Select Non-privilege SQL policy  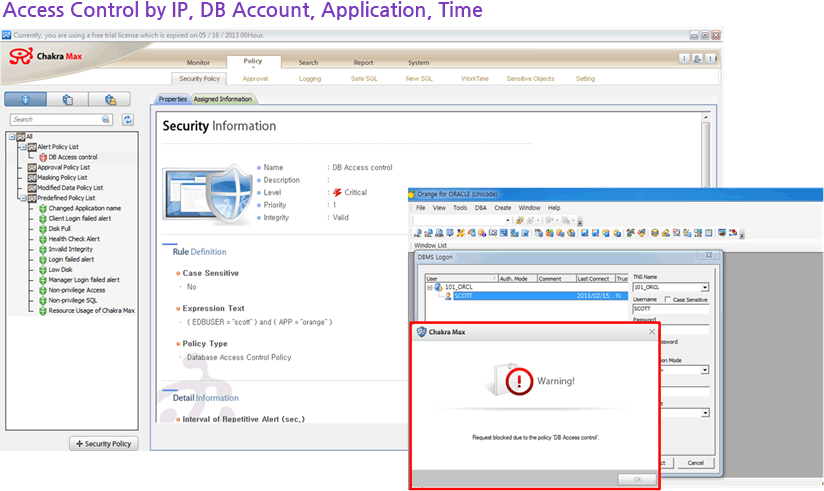point(73,301)
